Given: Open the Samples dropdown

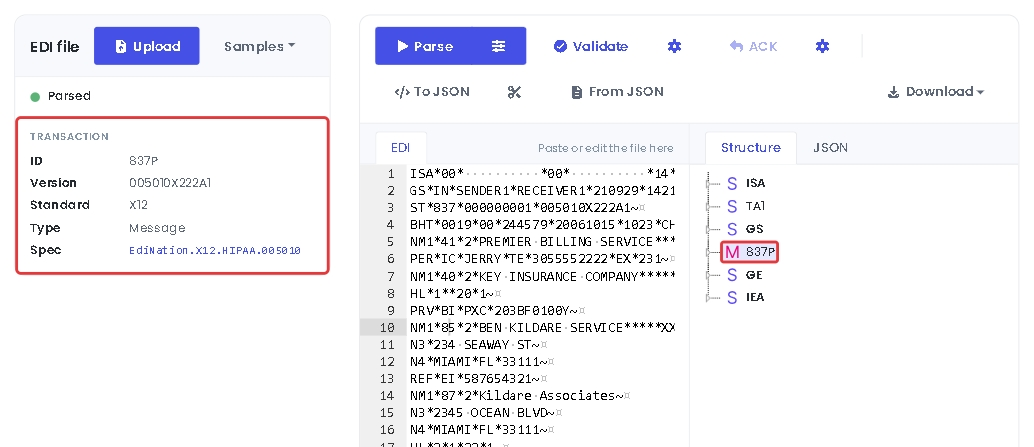Looking at the screenshot, I should 259,46.
